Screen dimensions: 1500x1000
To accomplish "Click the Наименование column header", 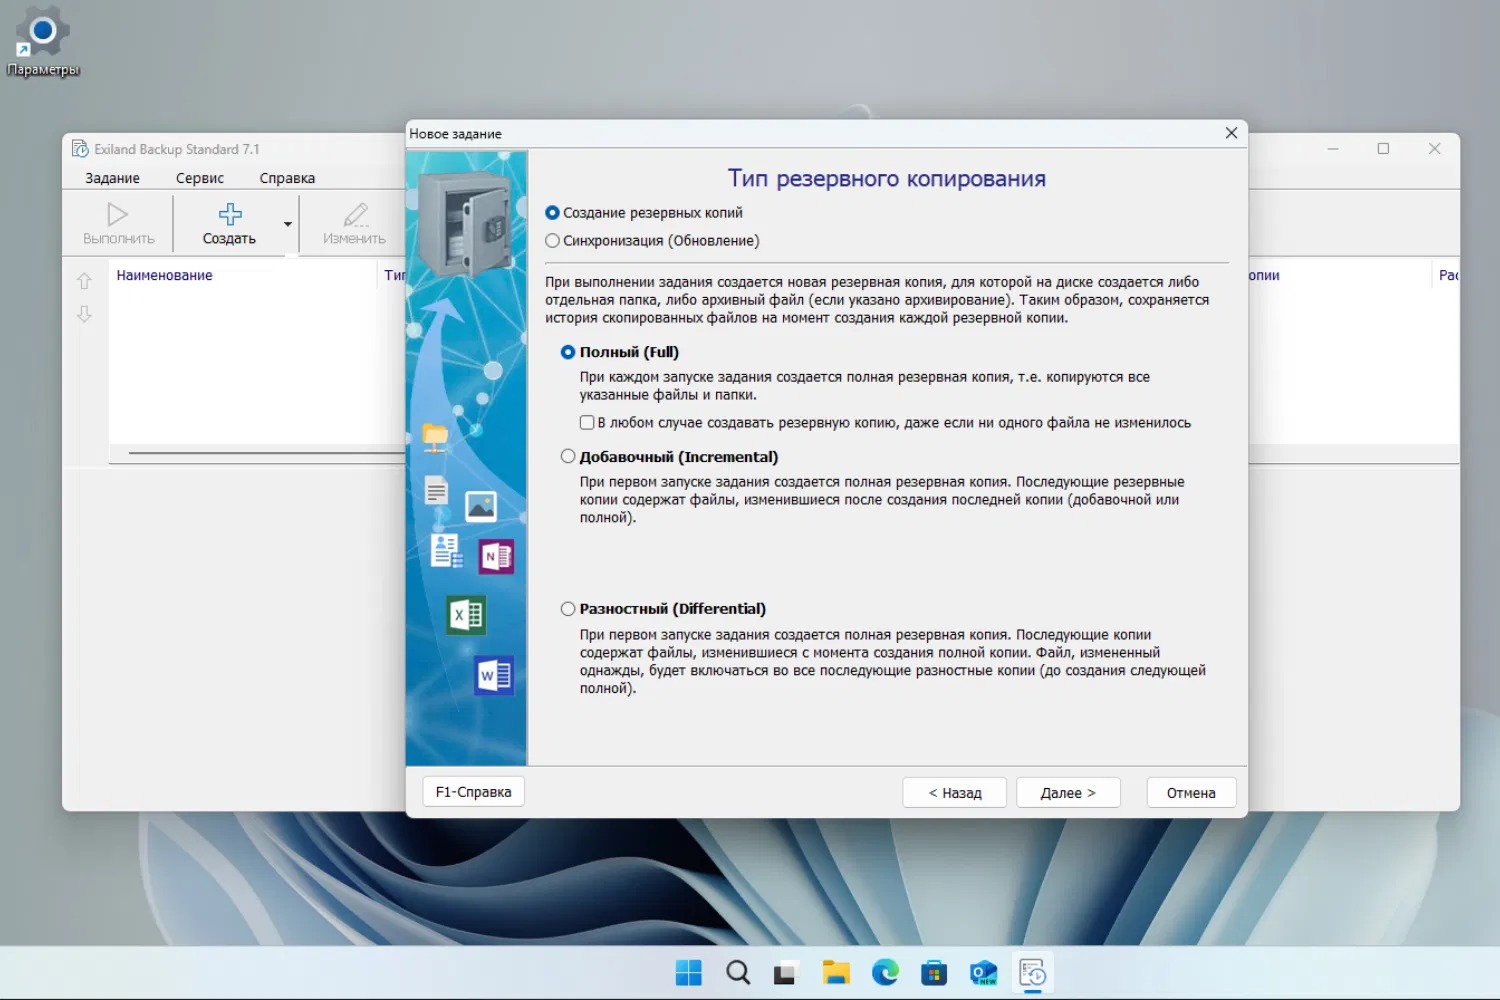I will pos(164,275).
